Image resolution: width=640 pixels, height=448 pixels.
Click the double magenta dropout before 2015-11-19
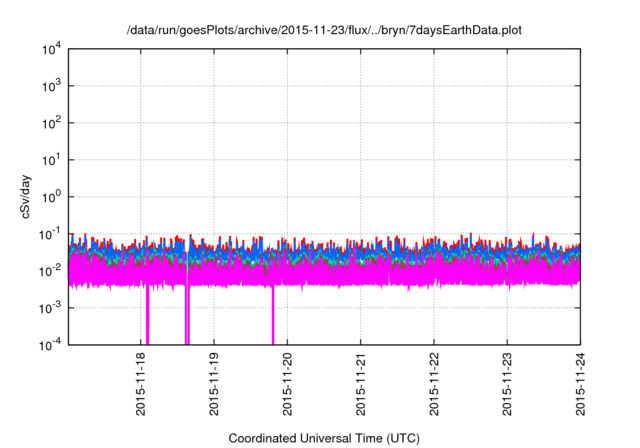187,314
